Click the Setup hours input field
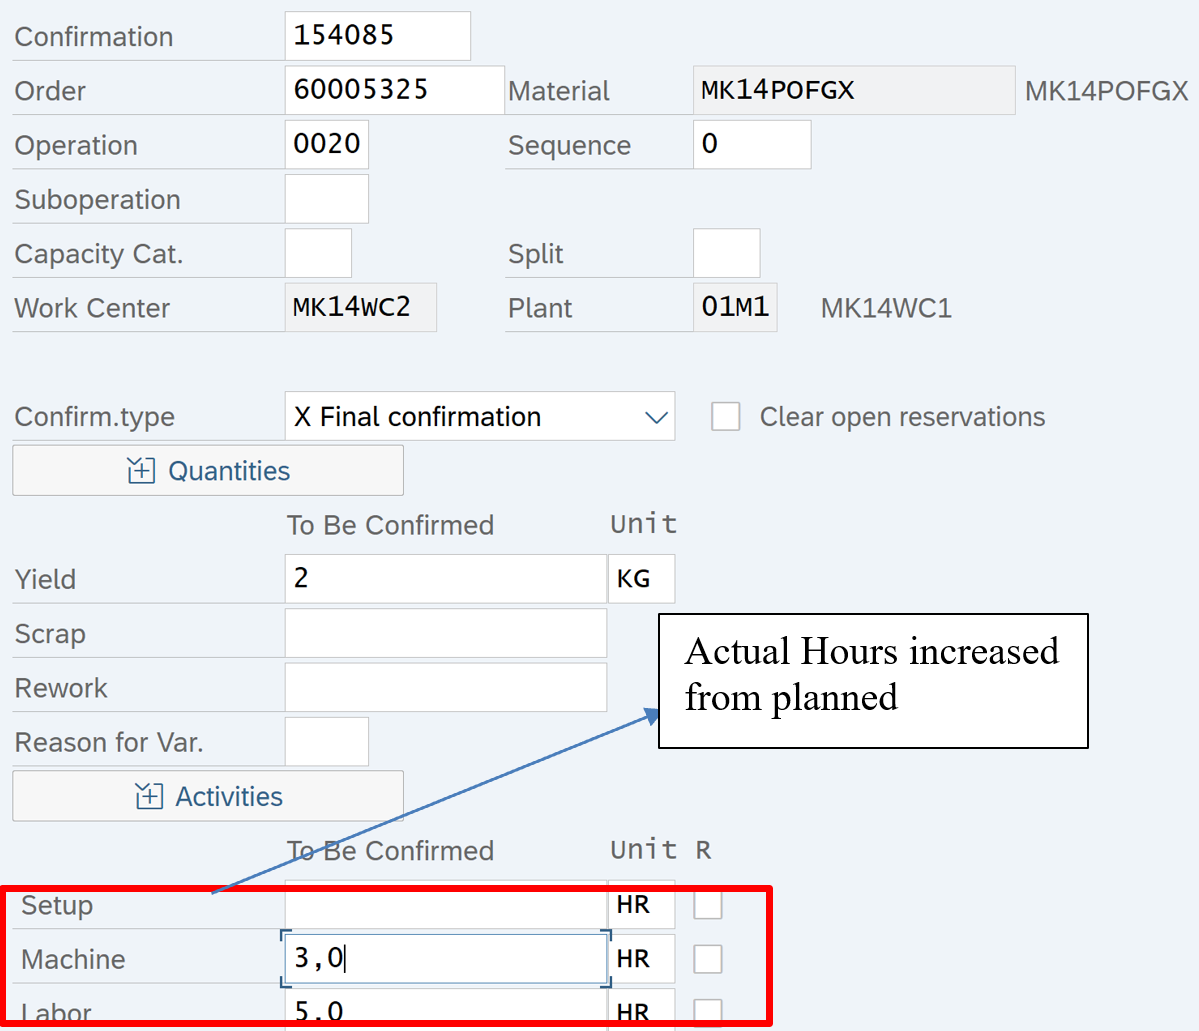The width and height of the screenshot is (1199, 1031). (x=445, y=906)
